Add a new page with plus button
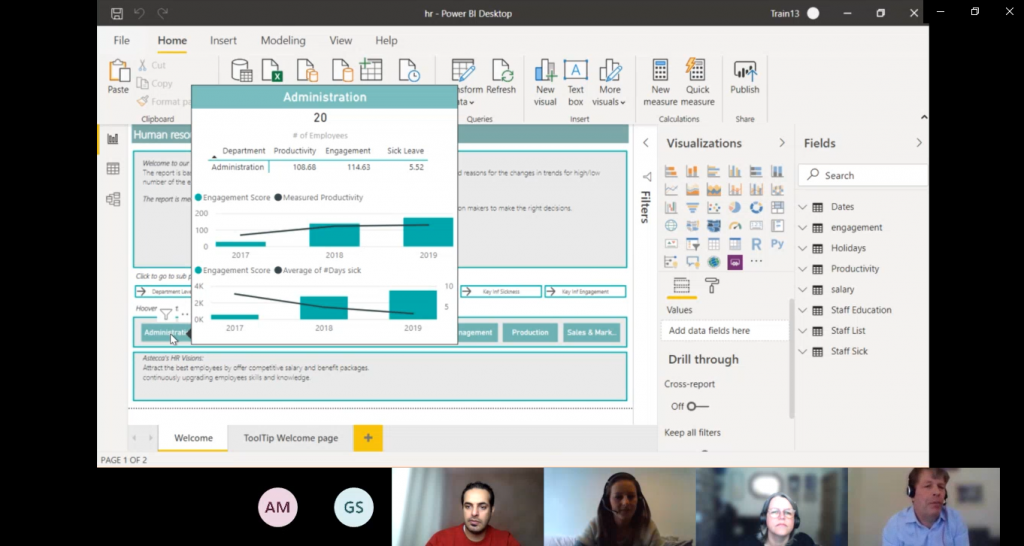Viewport: 1024px width, 546px height. click(368, 438)
